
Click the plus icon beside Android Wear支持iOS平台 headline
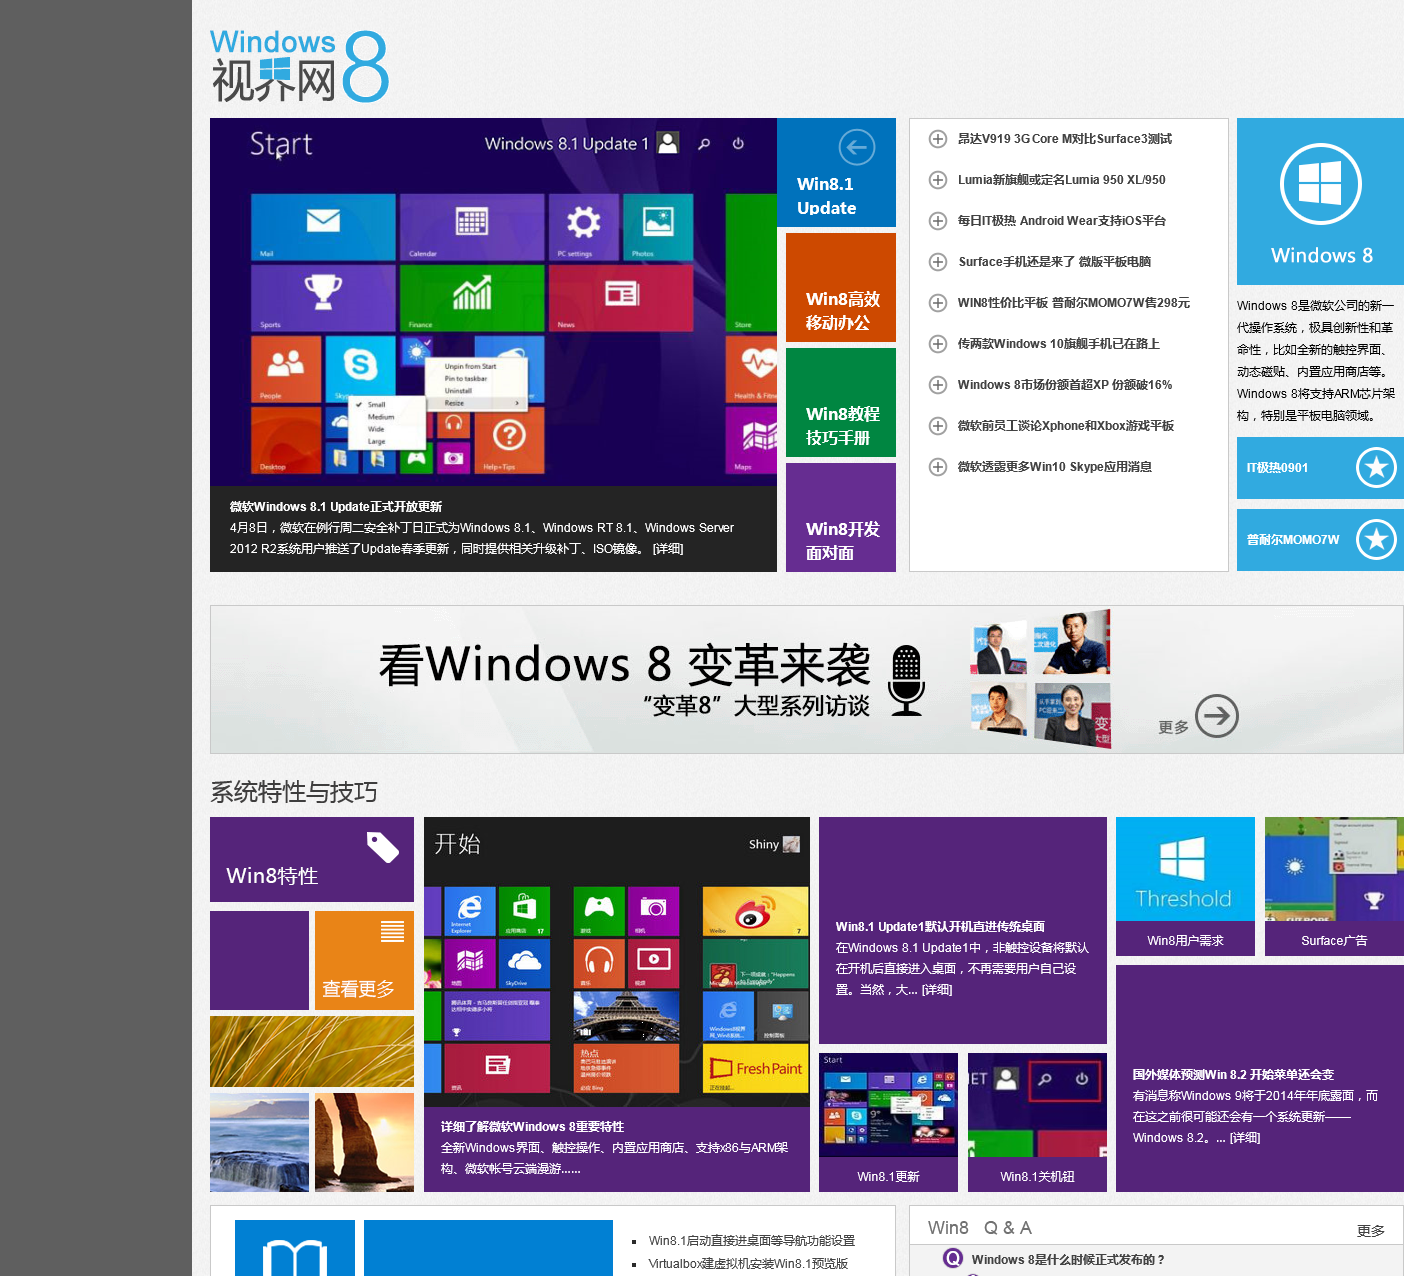938,221
